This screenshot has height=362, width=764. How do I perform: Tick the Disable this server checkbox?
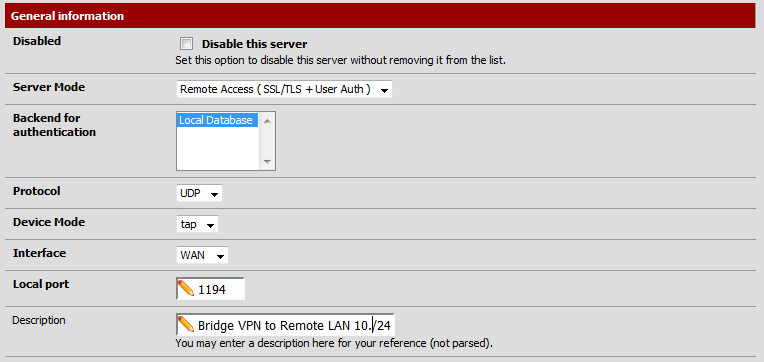click(x=186, y=44)
